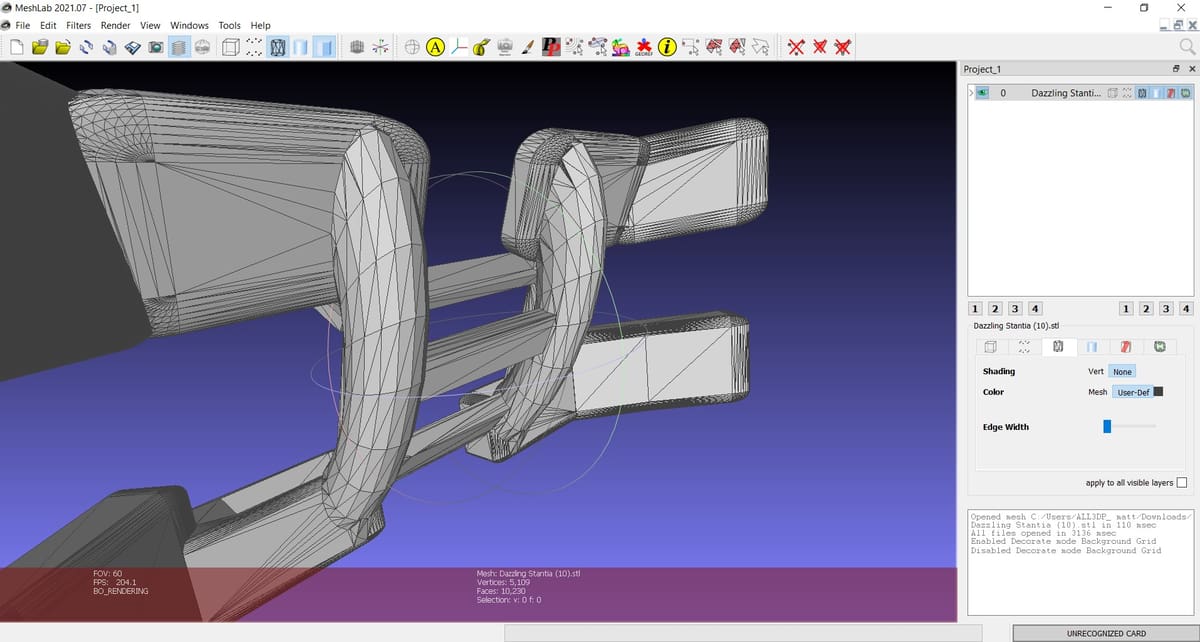1200x642 pixels.
Task: Open quality mapper rainbow icon
Action: tap(620, 47)
